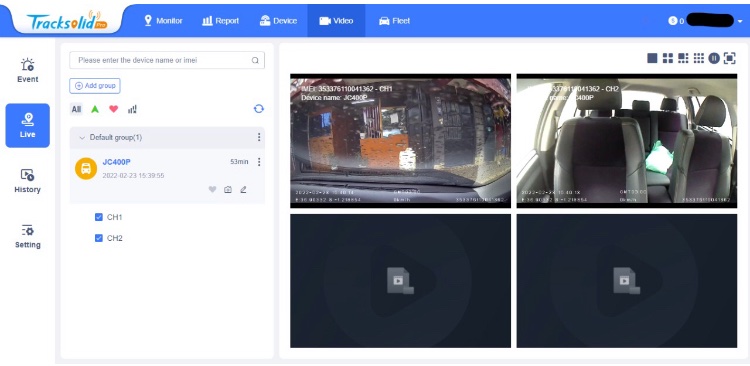The width and height of the screenshot is (750, 366).
Task: Open the Event sidebar section
Action: 28,71
